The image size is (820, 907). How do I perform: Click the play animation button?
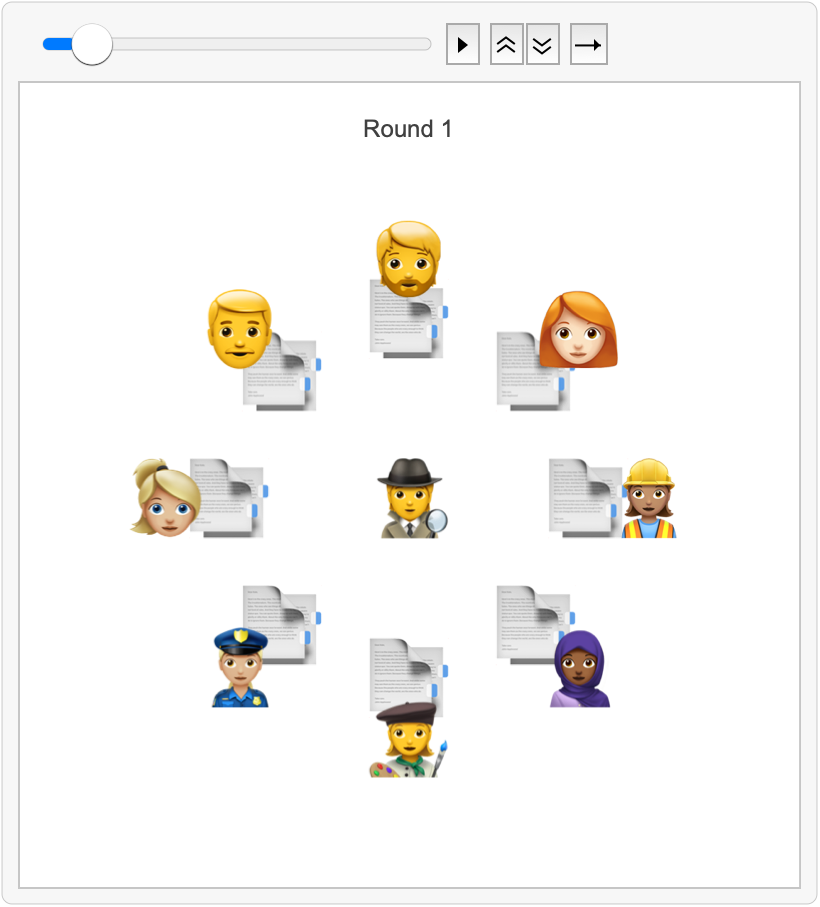pyautogui.click(x=463, y=45)
